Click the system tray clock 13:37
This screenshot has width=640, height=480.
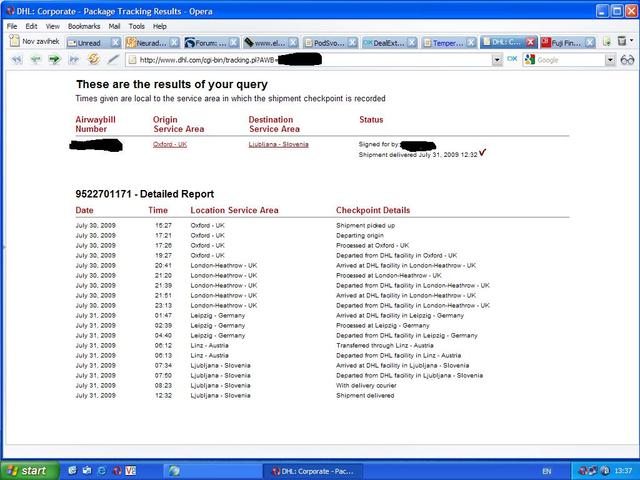[x=623, y=471]
